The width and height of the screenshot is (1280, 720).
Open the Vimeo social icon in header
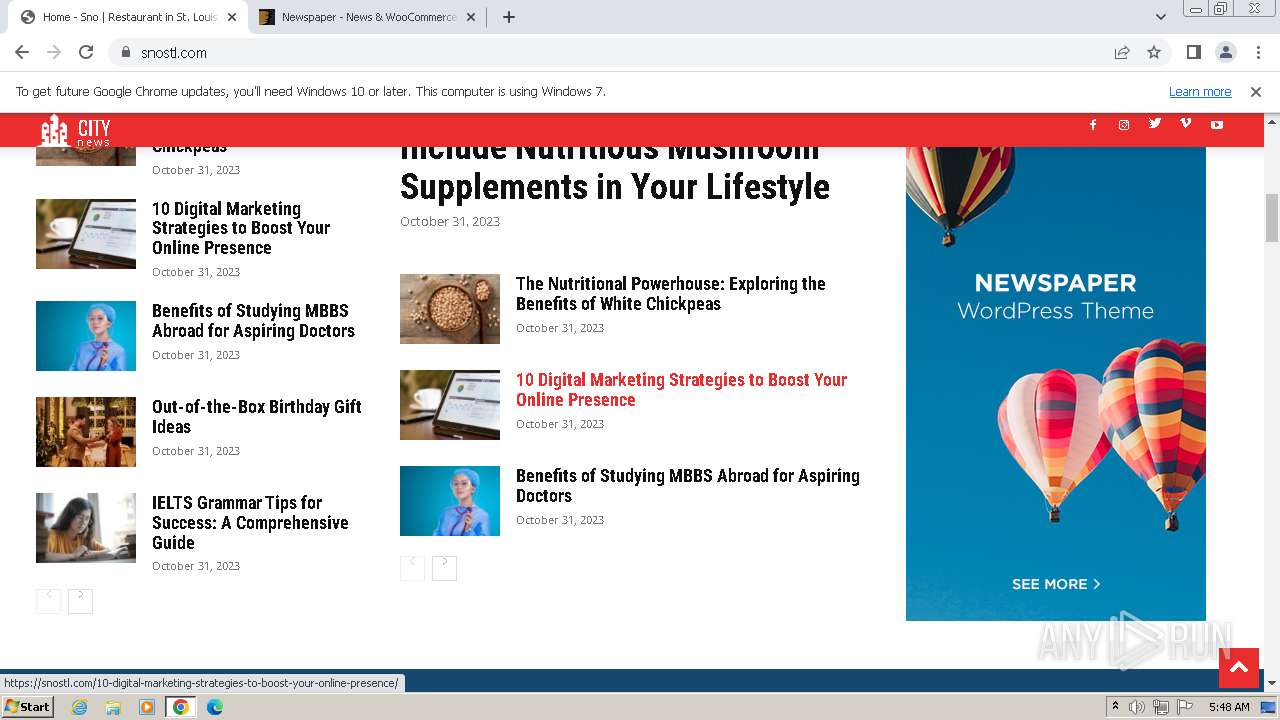point(1186,124)
